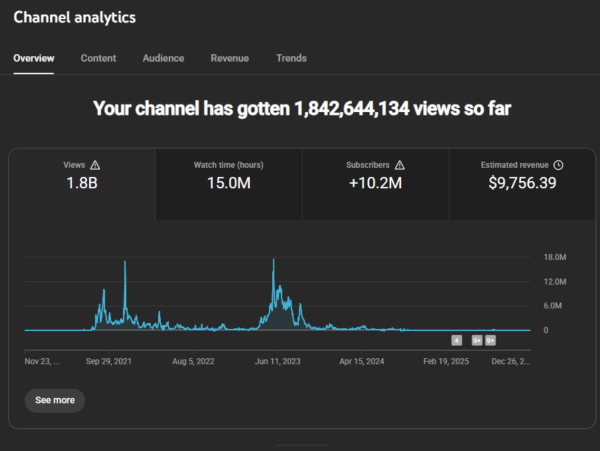600x451 pixels.
Task: Select the Revenue tab
Action: [230, 59]
